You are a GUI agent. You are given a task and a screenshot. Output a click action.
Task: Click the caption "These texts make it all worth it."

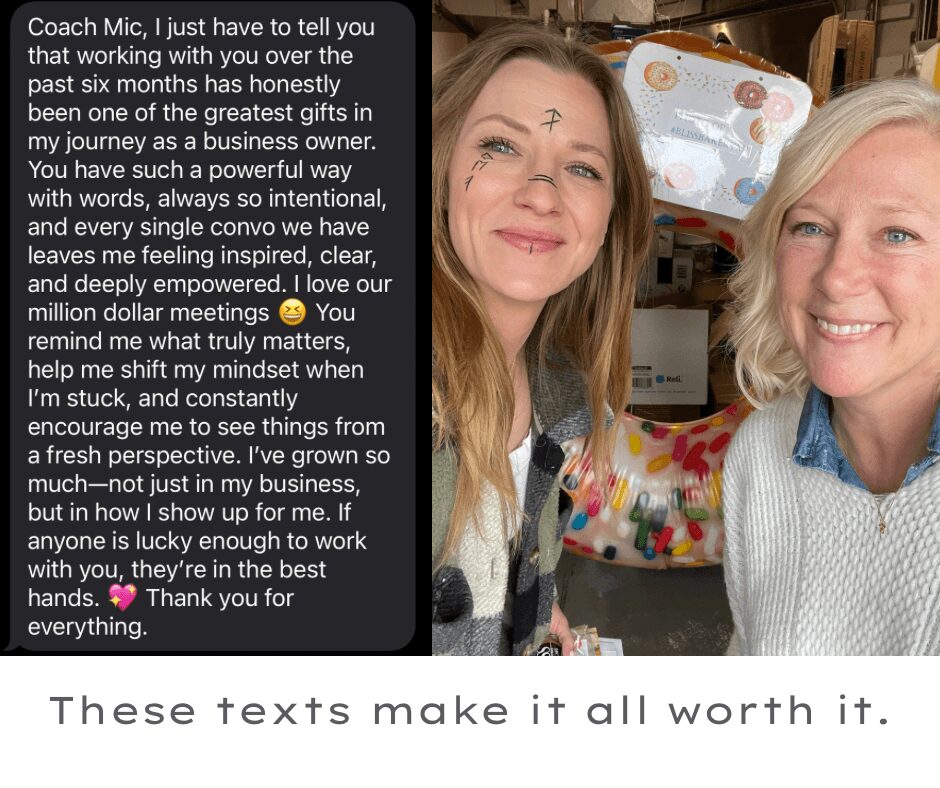click(x=469, y=711)
